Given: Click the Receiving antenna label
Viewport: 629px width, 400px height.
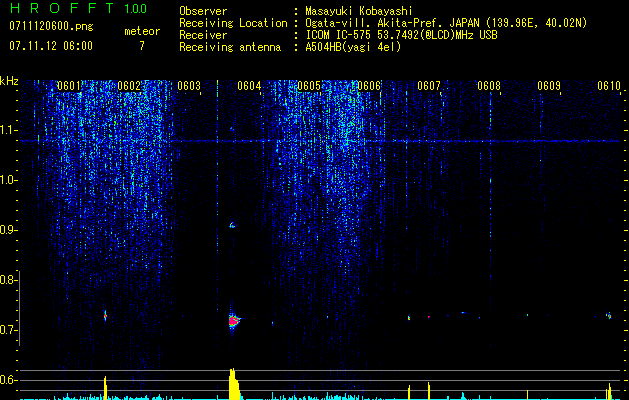Looking at the screenshot, I should tap(230, 47).
